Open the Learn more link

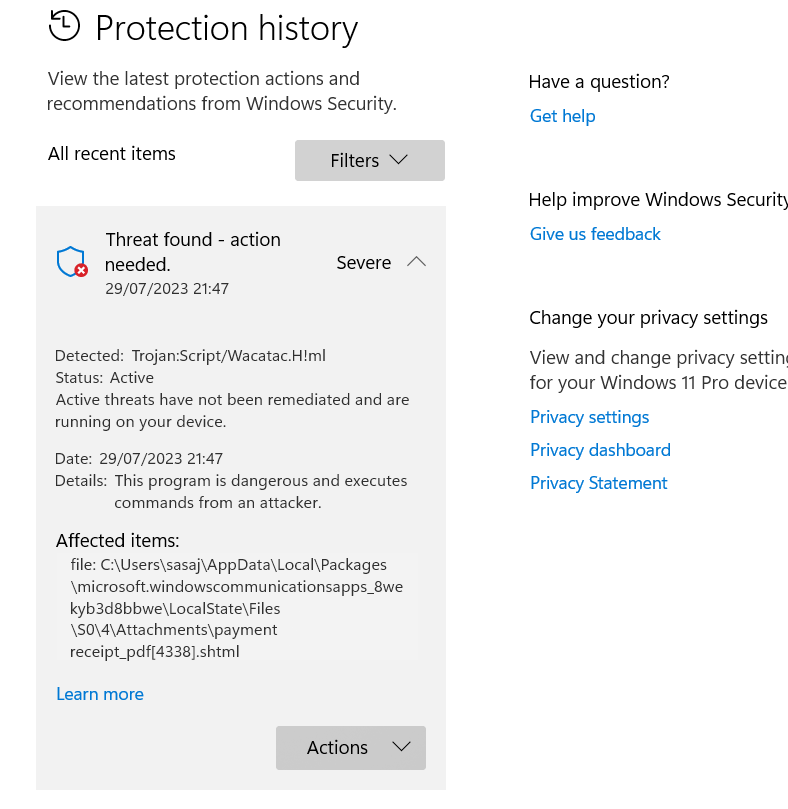[100, 694]
